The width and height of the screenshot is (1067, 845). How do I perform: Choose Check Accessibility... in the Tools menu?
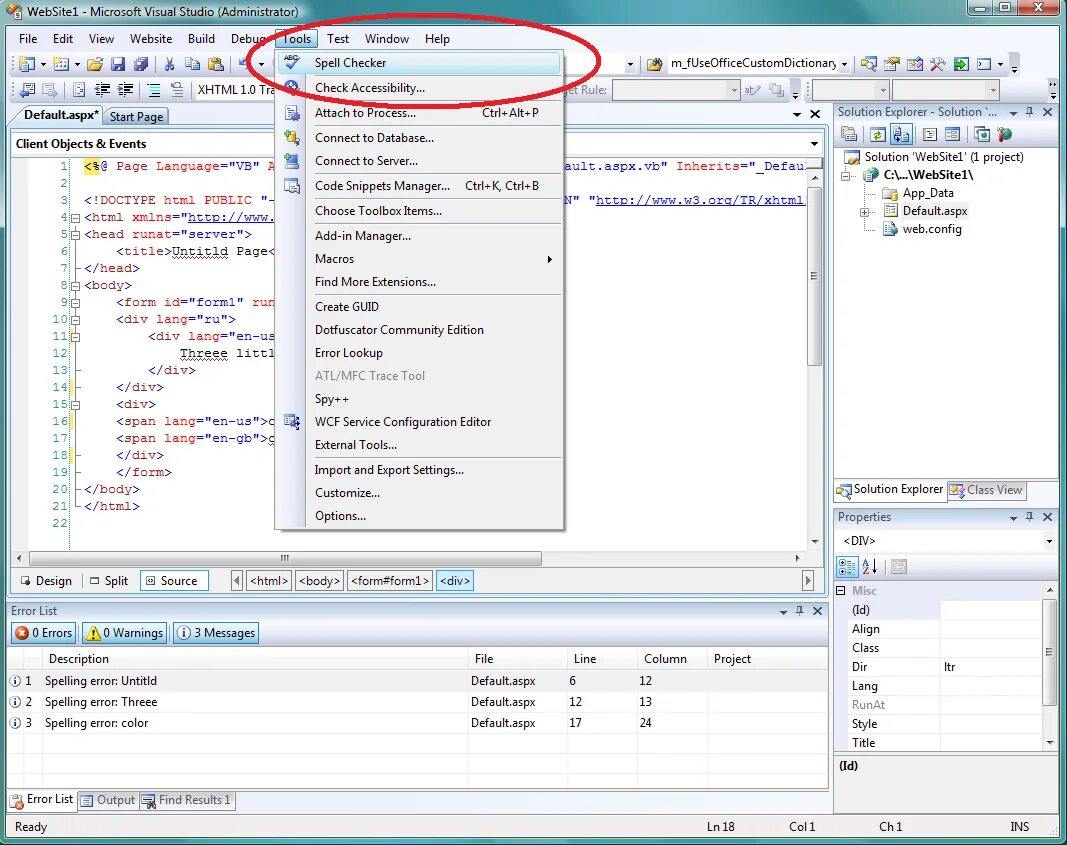tap(418, 88)
